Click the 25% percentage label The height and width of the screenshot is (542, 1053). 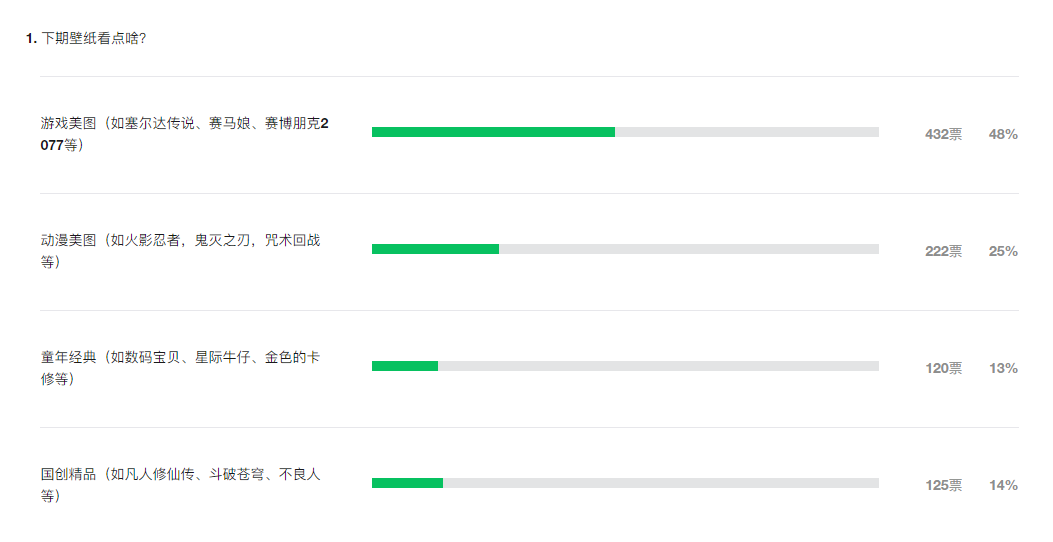[x=1003, y=251]
